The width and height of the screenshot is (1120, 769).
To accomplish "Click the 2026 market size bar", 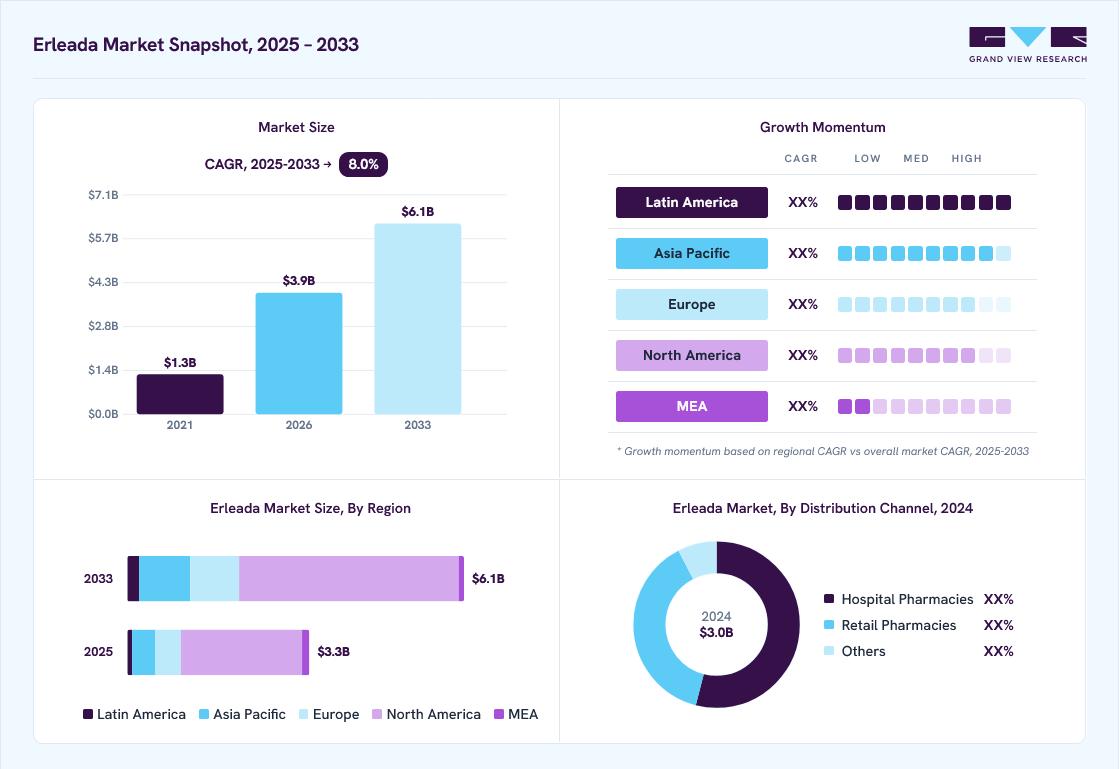I will click(x=299, y=353).
